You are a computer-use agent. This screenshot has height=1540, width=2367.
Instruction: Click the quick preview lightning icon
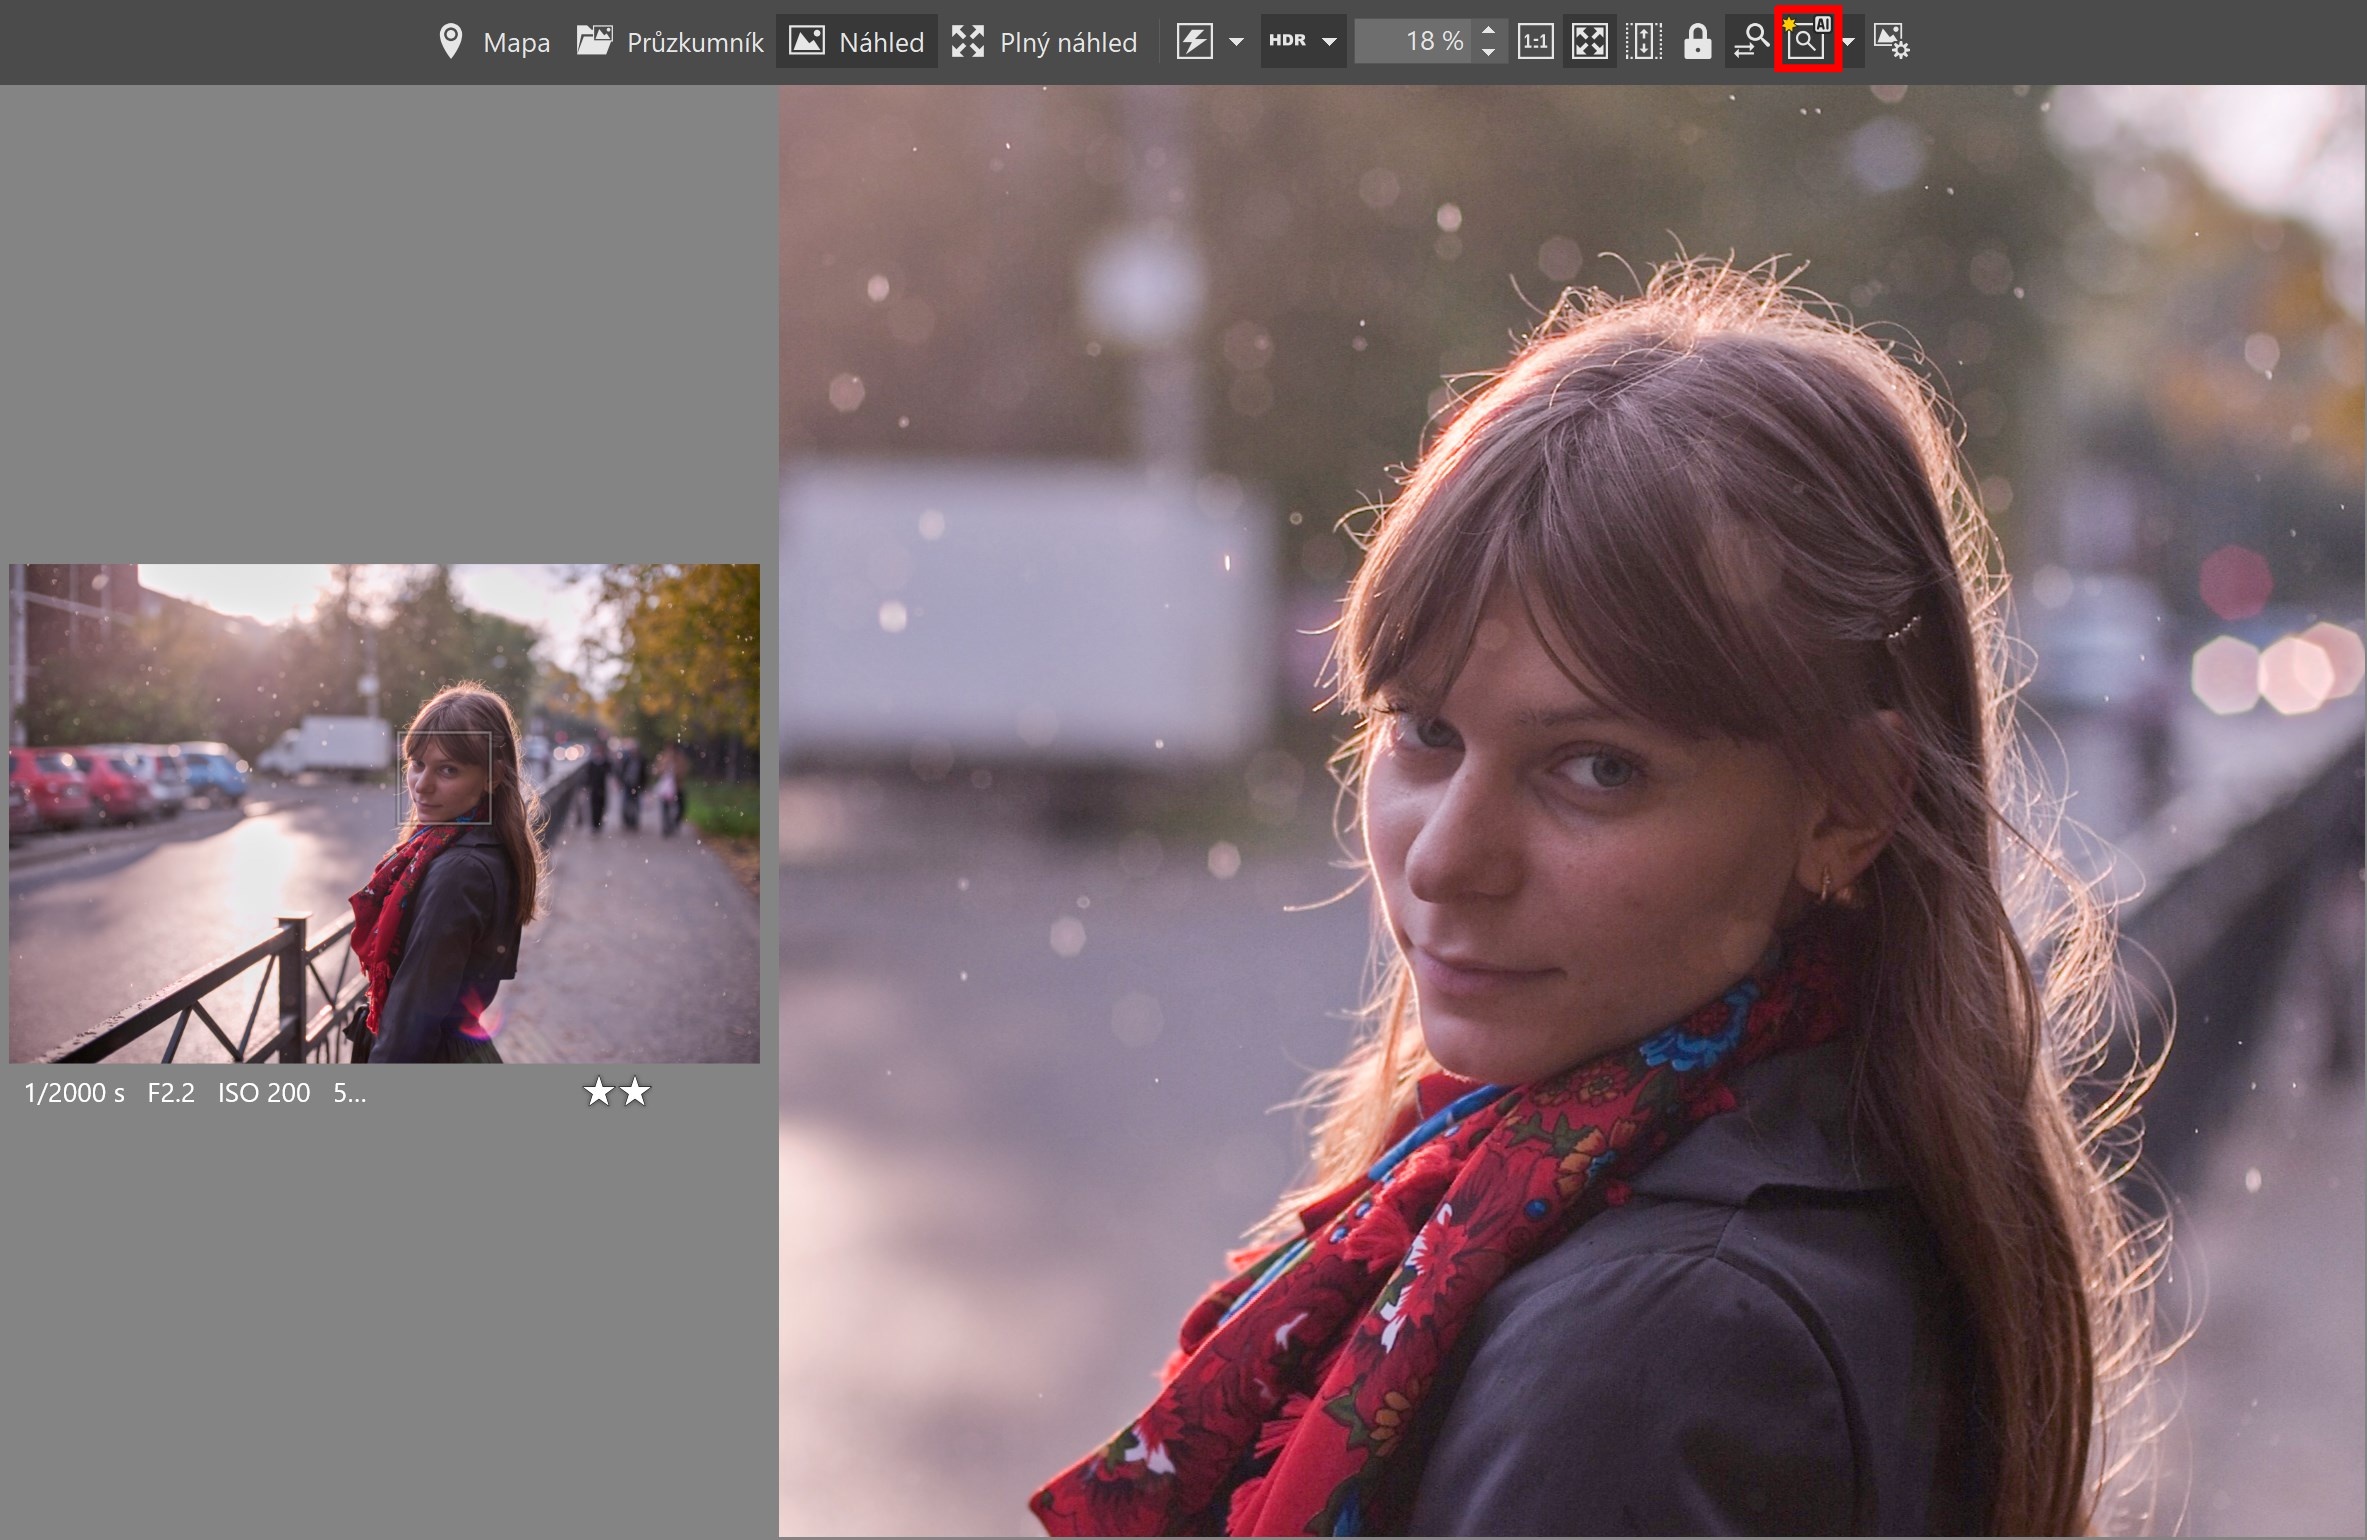click(x=1194, y=41)
